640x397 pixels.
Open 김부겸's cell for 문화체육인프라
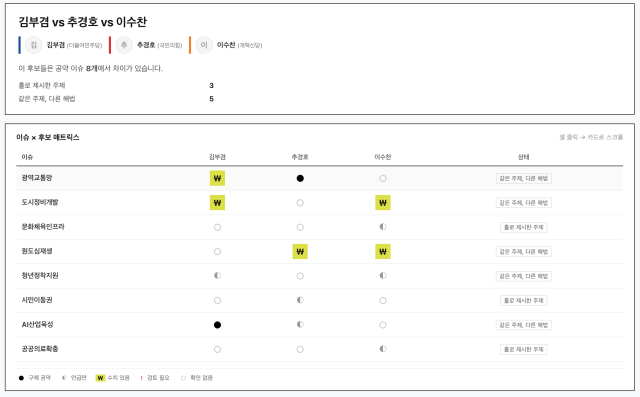[217, 227]
